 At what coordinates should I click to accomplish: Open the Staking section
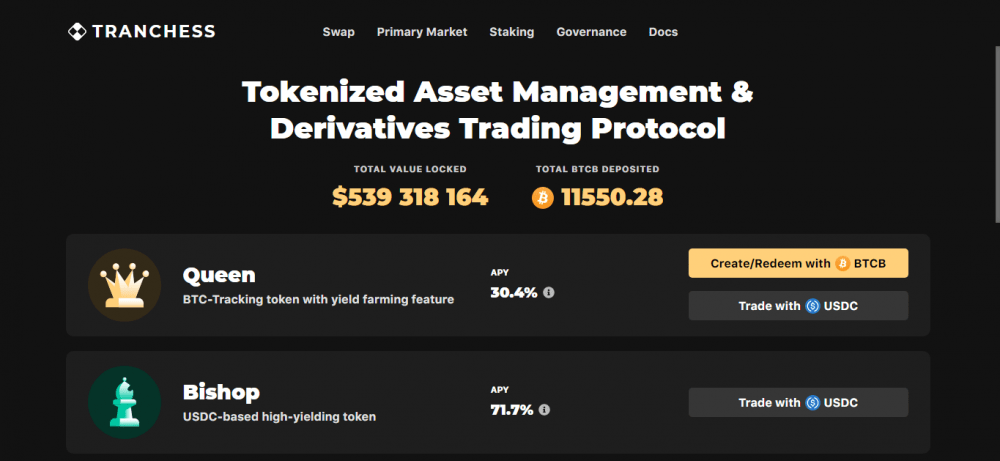click(x=511, y=32)
